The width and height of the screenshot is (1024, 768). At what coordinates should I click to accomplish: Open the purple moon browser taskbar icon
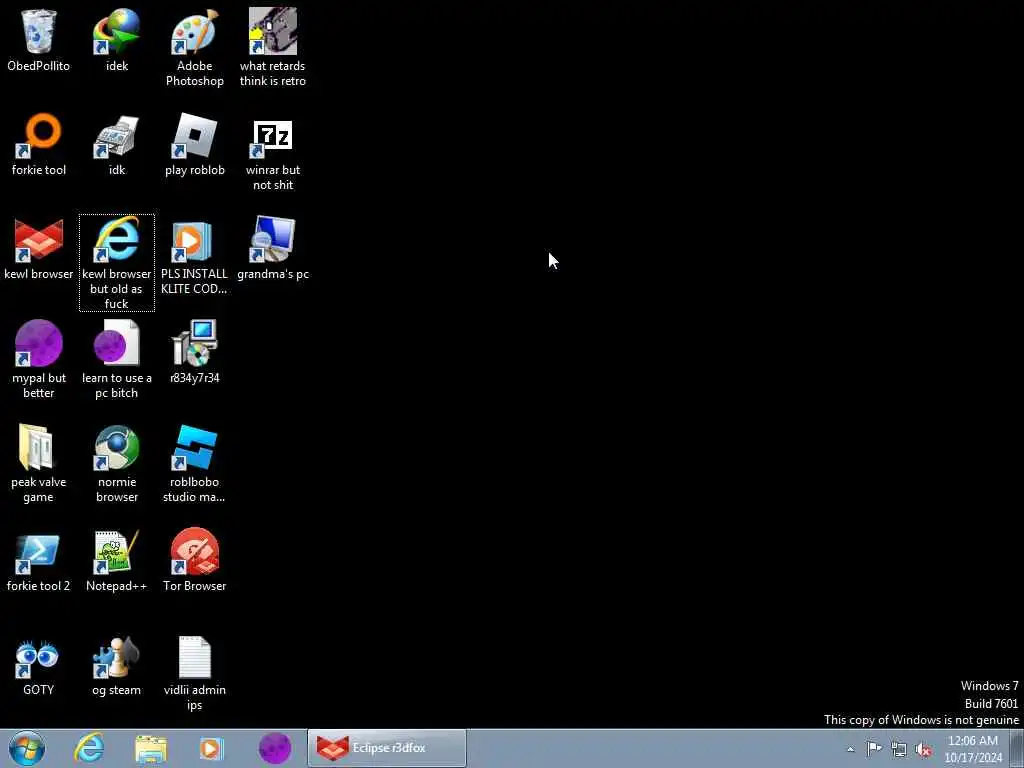pos(275,748)
